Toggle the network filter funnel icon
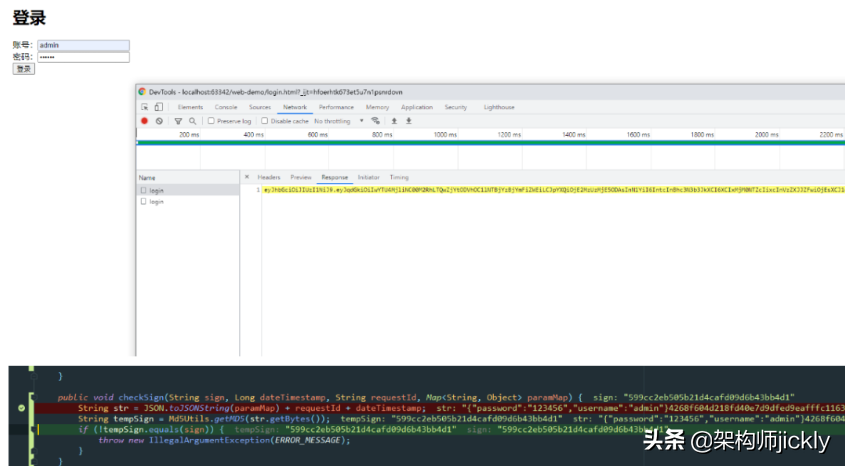The width and height of the screenshot is (845, 466). click(178, 121)
